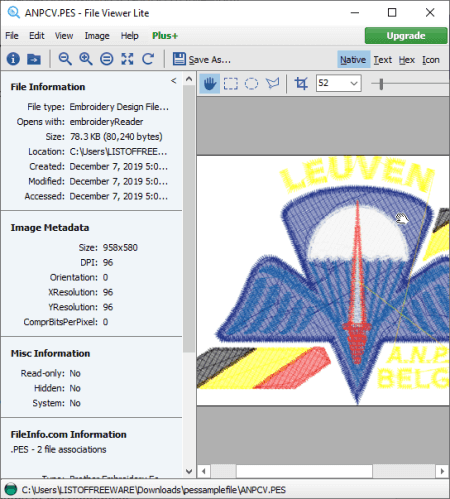Switch to Native view

353,60
